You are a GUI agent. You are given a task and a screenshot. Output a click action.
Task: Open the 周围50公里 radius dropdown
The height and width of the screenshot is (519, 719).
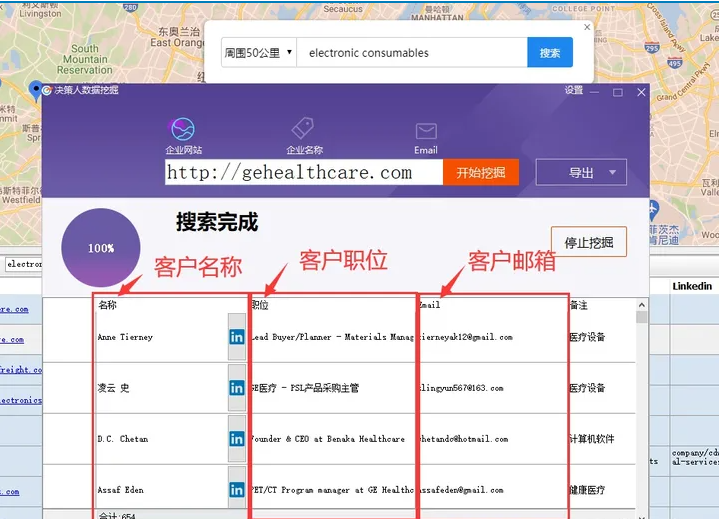click(x=259, y=53)
